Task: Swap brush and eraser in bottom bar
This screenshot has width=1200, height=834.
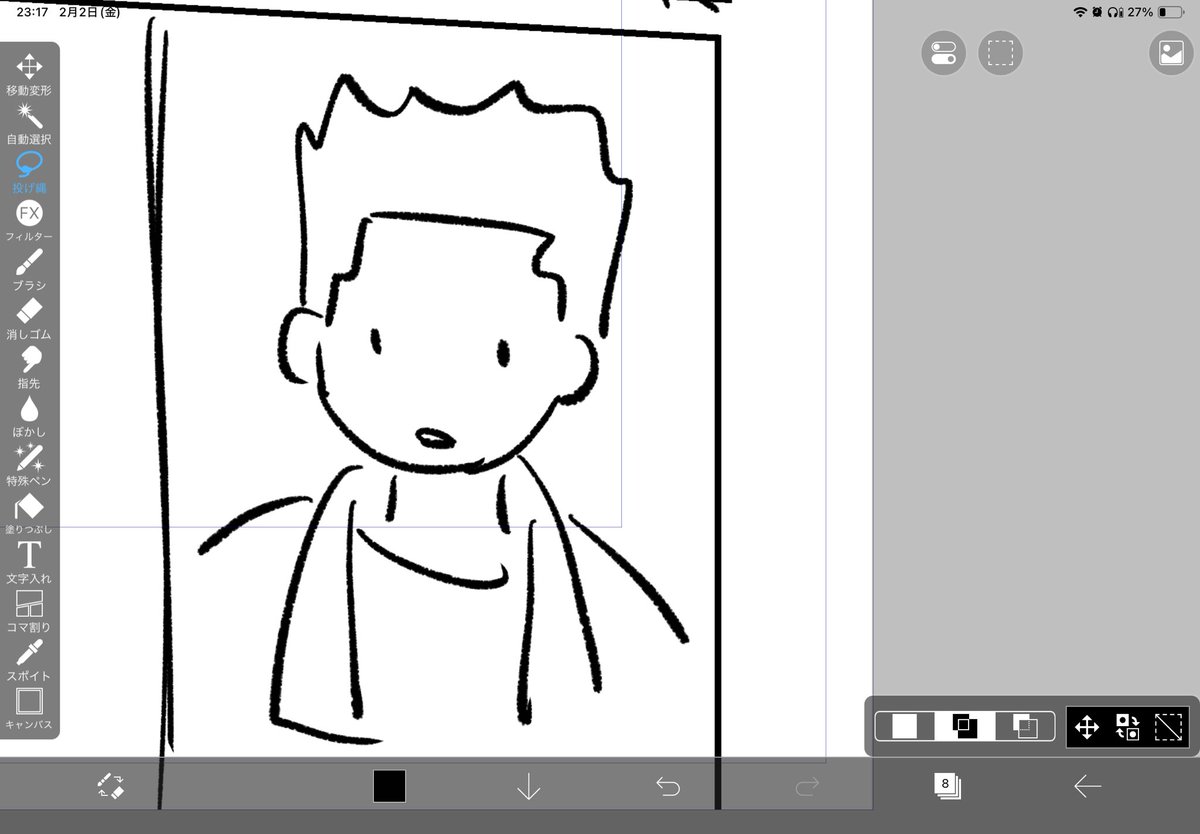Action: [x=110, y=786]
